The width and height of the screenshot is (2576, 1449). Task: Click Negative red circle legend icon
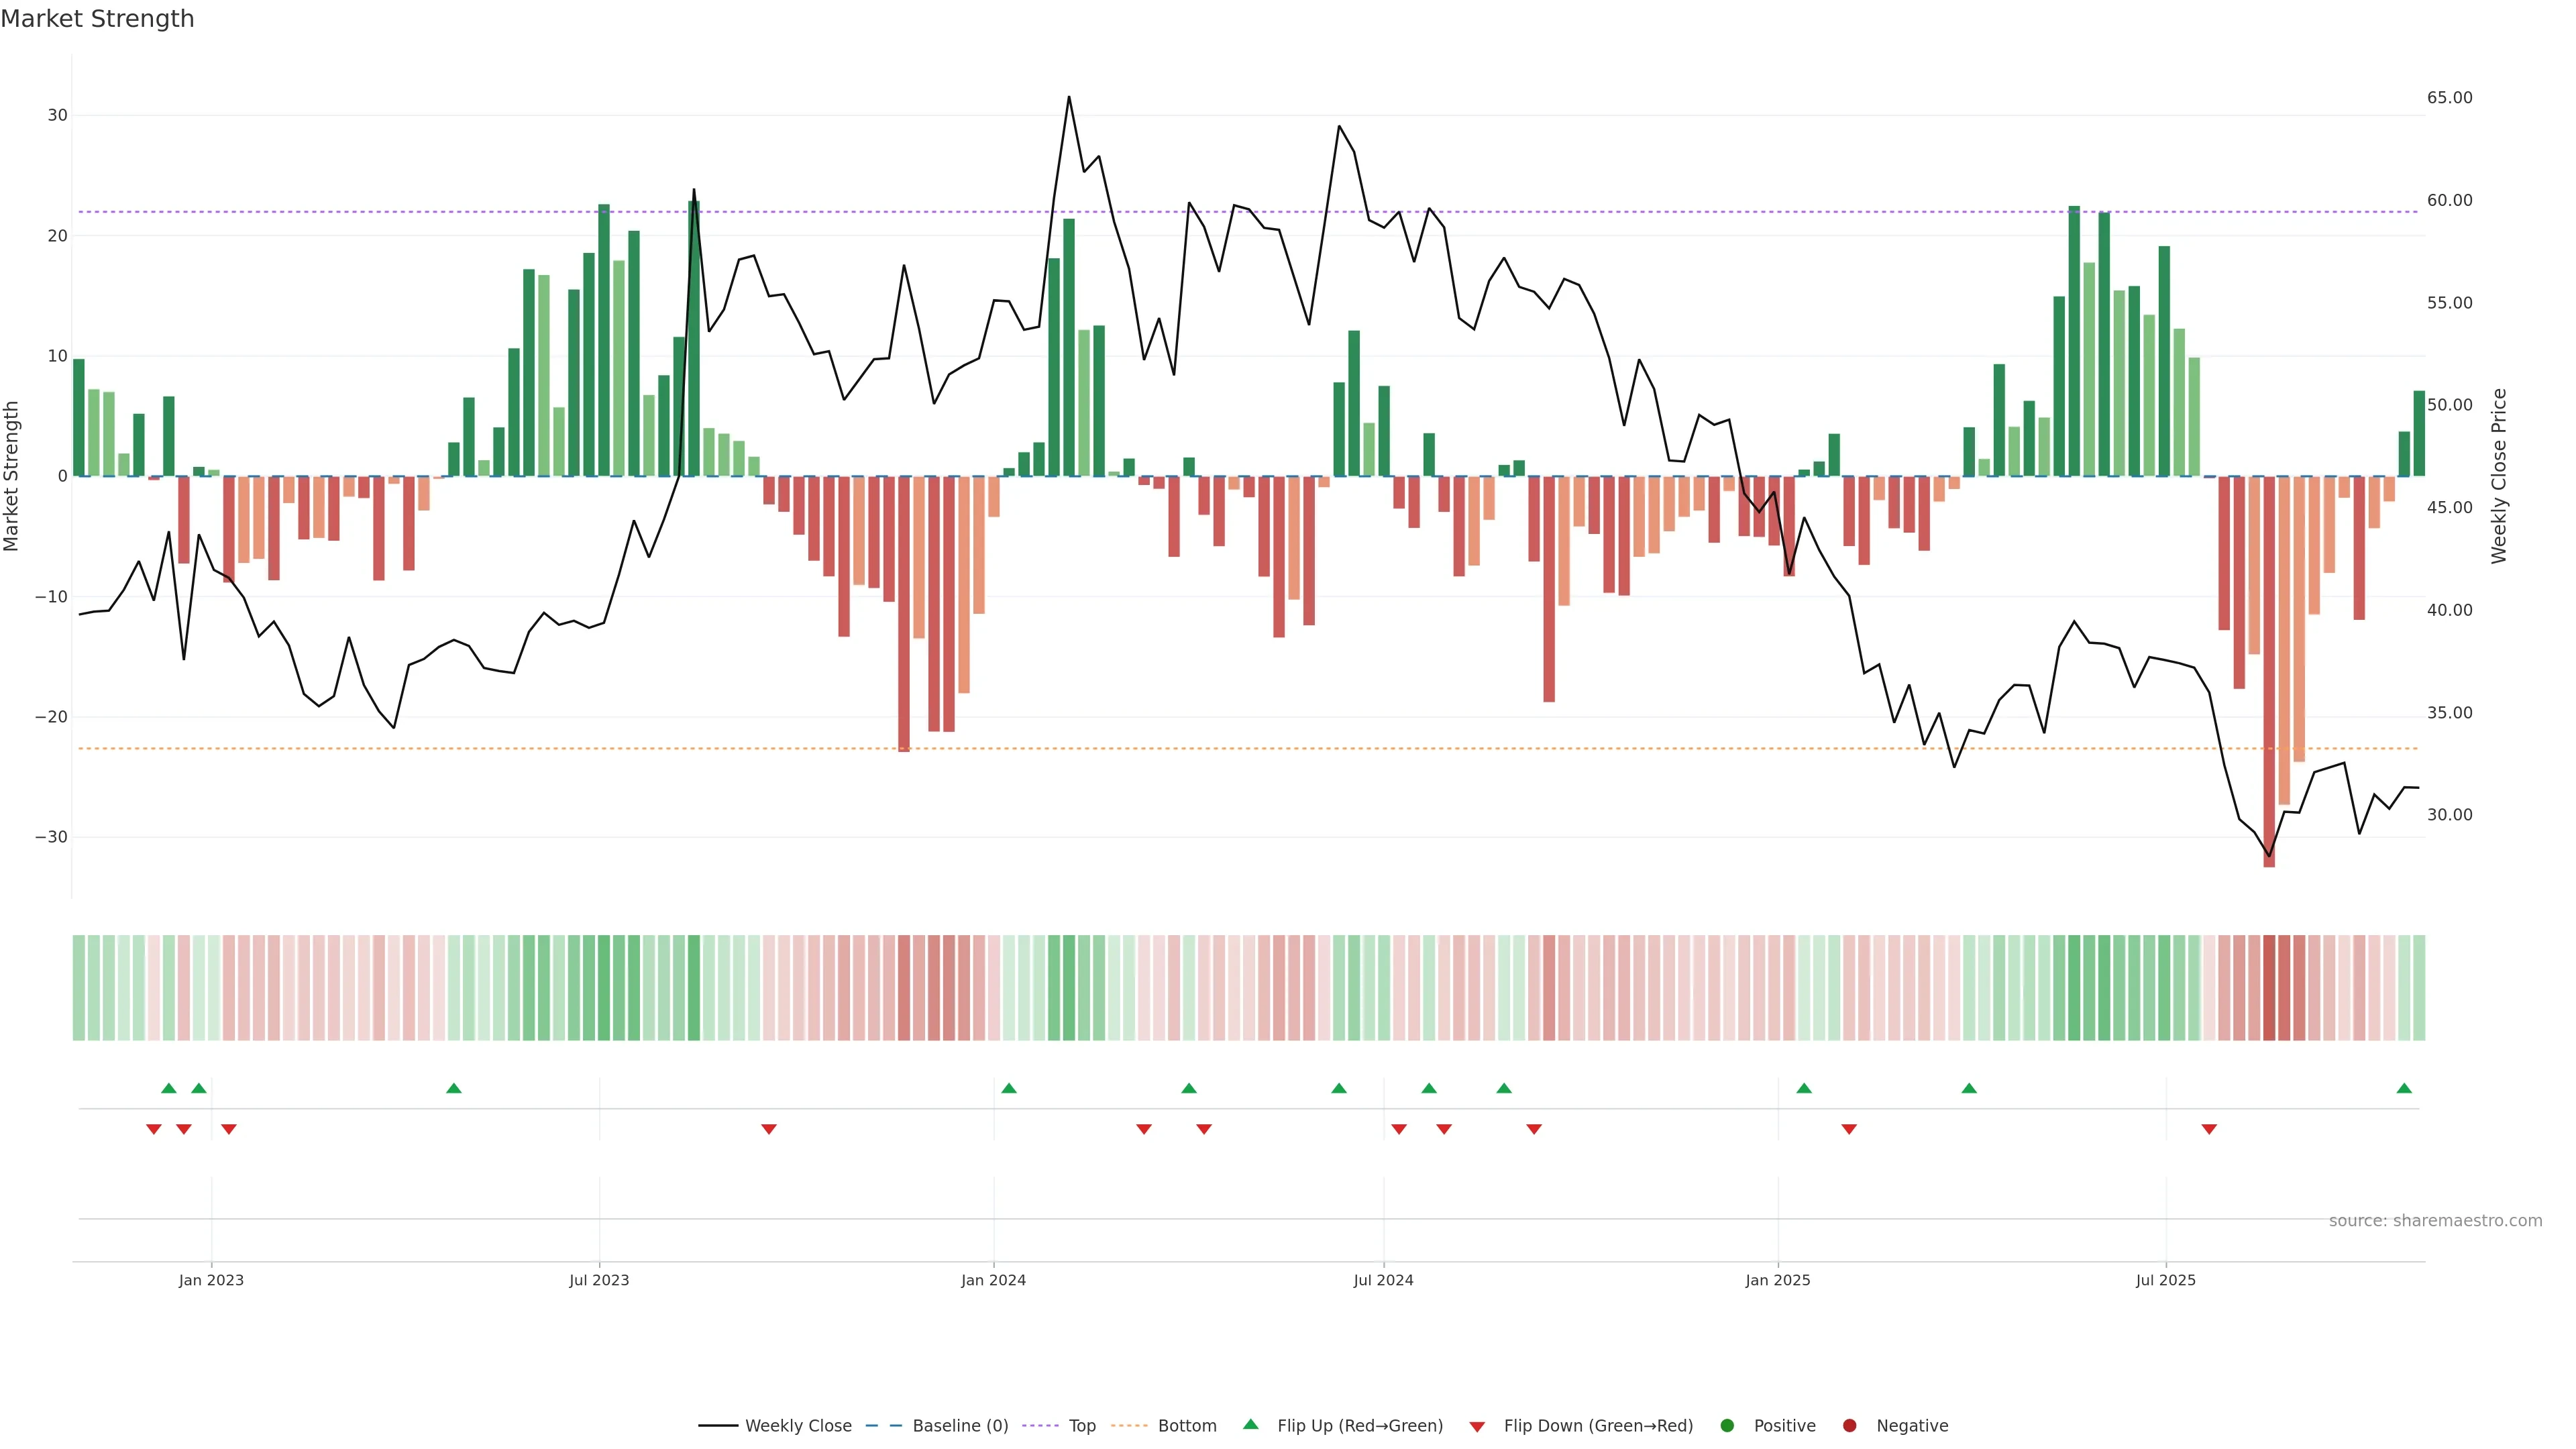(1849, 1426)
